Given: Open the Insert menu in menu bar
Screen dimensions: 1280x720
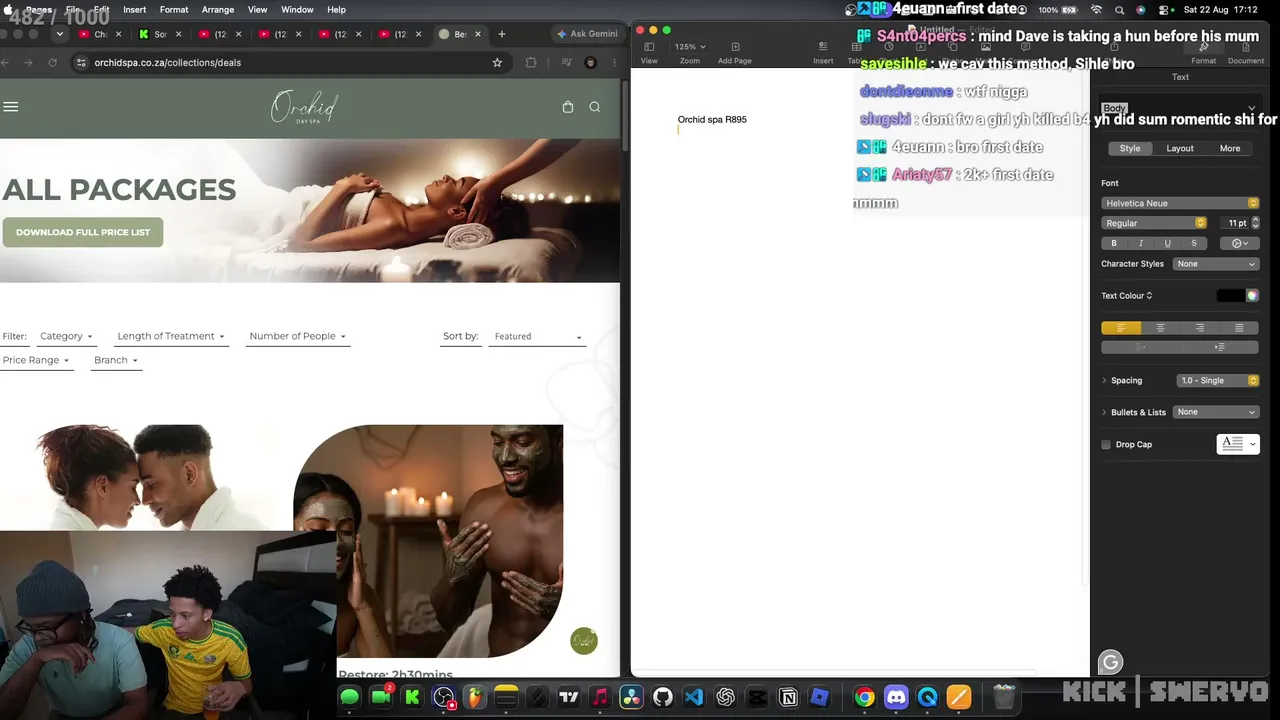Looking at the screenshot, I should coord(134,10).
